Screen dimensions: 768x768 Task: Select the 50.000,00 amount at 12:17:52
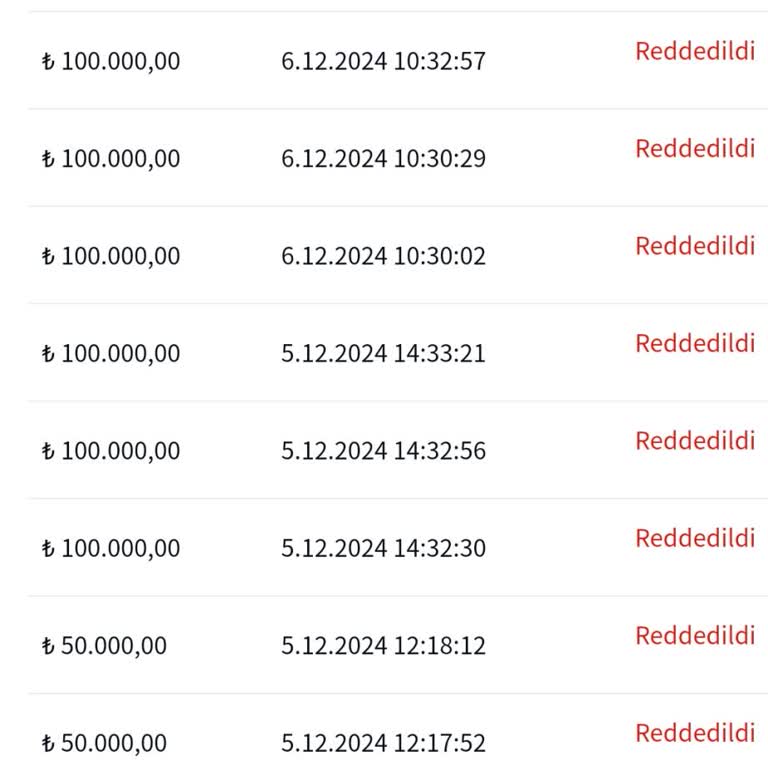(x=104, y=743)
